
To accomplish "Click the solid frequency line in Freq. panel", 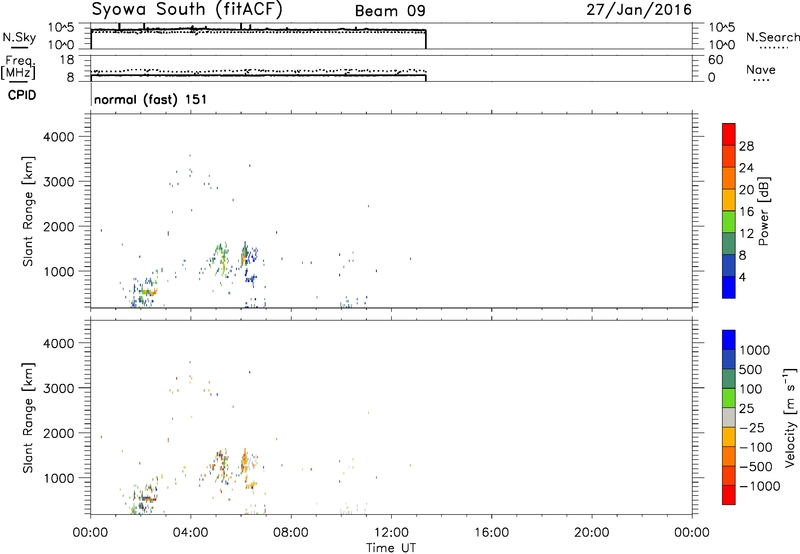I will [x=258, y=75].
